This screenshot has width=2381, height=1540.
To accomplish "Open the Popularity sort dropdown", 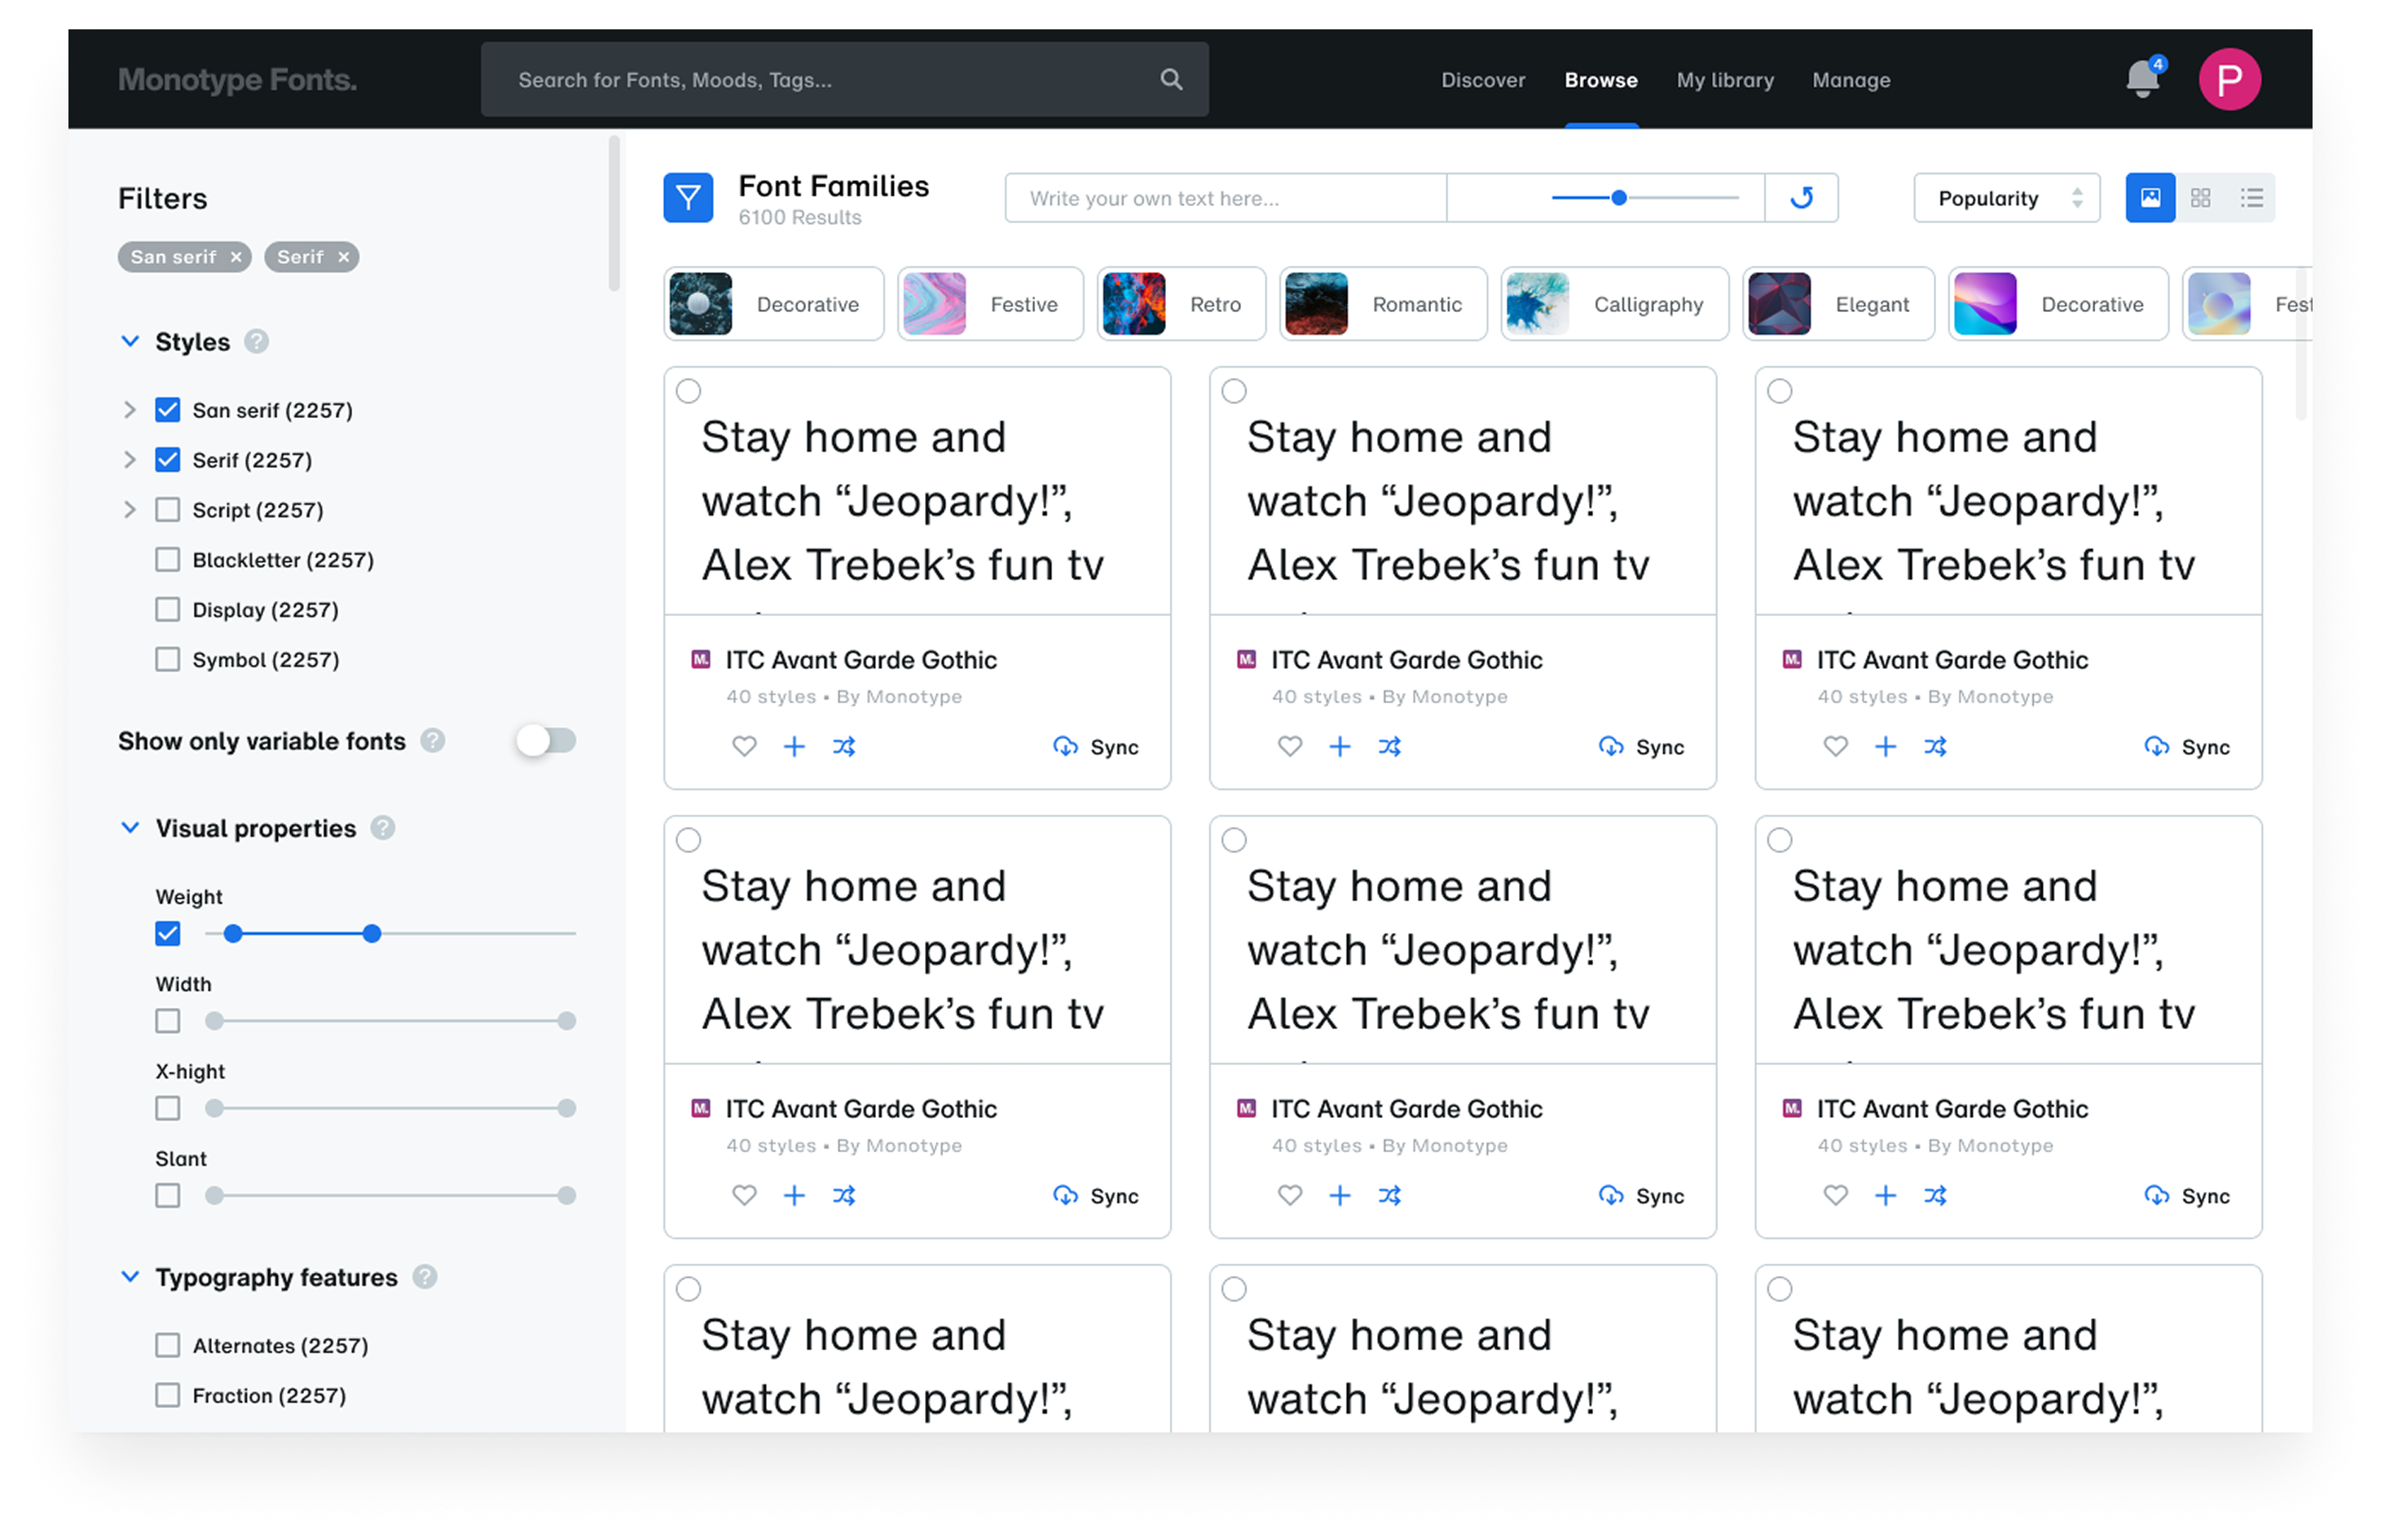I will (x=2006, y=197).
